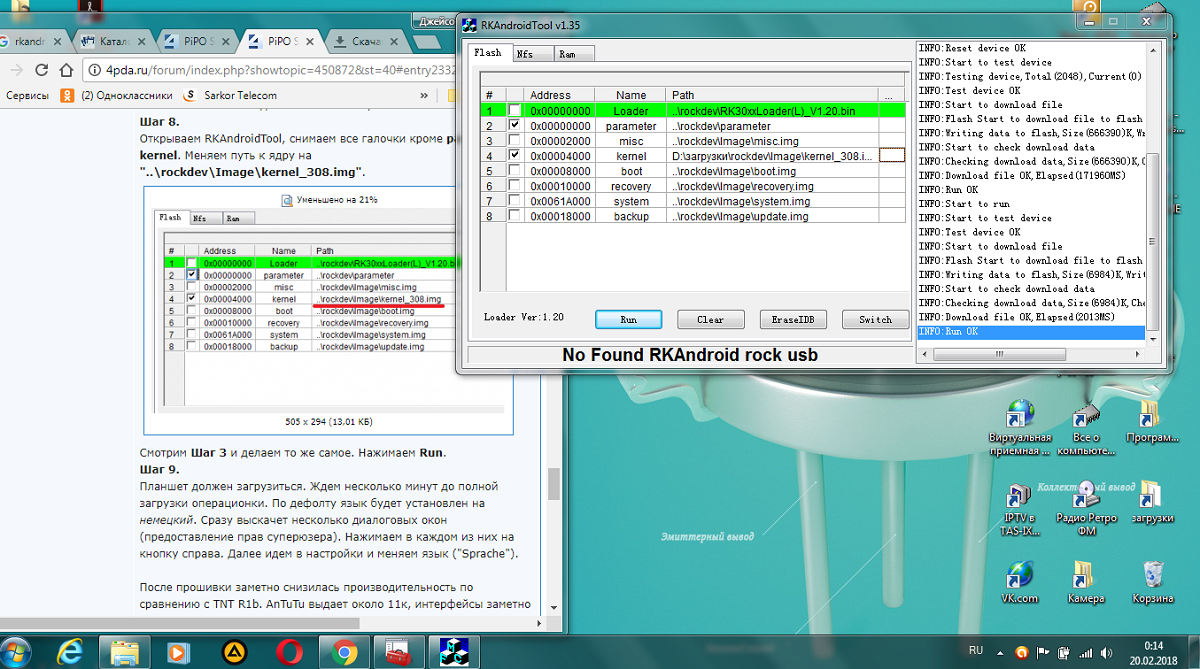Browse for the kernel image path cell
The width and height of the screenshot is (1200, 669).
[x=890, y=156]
